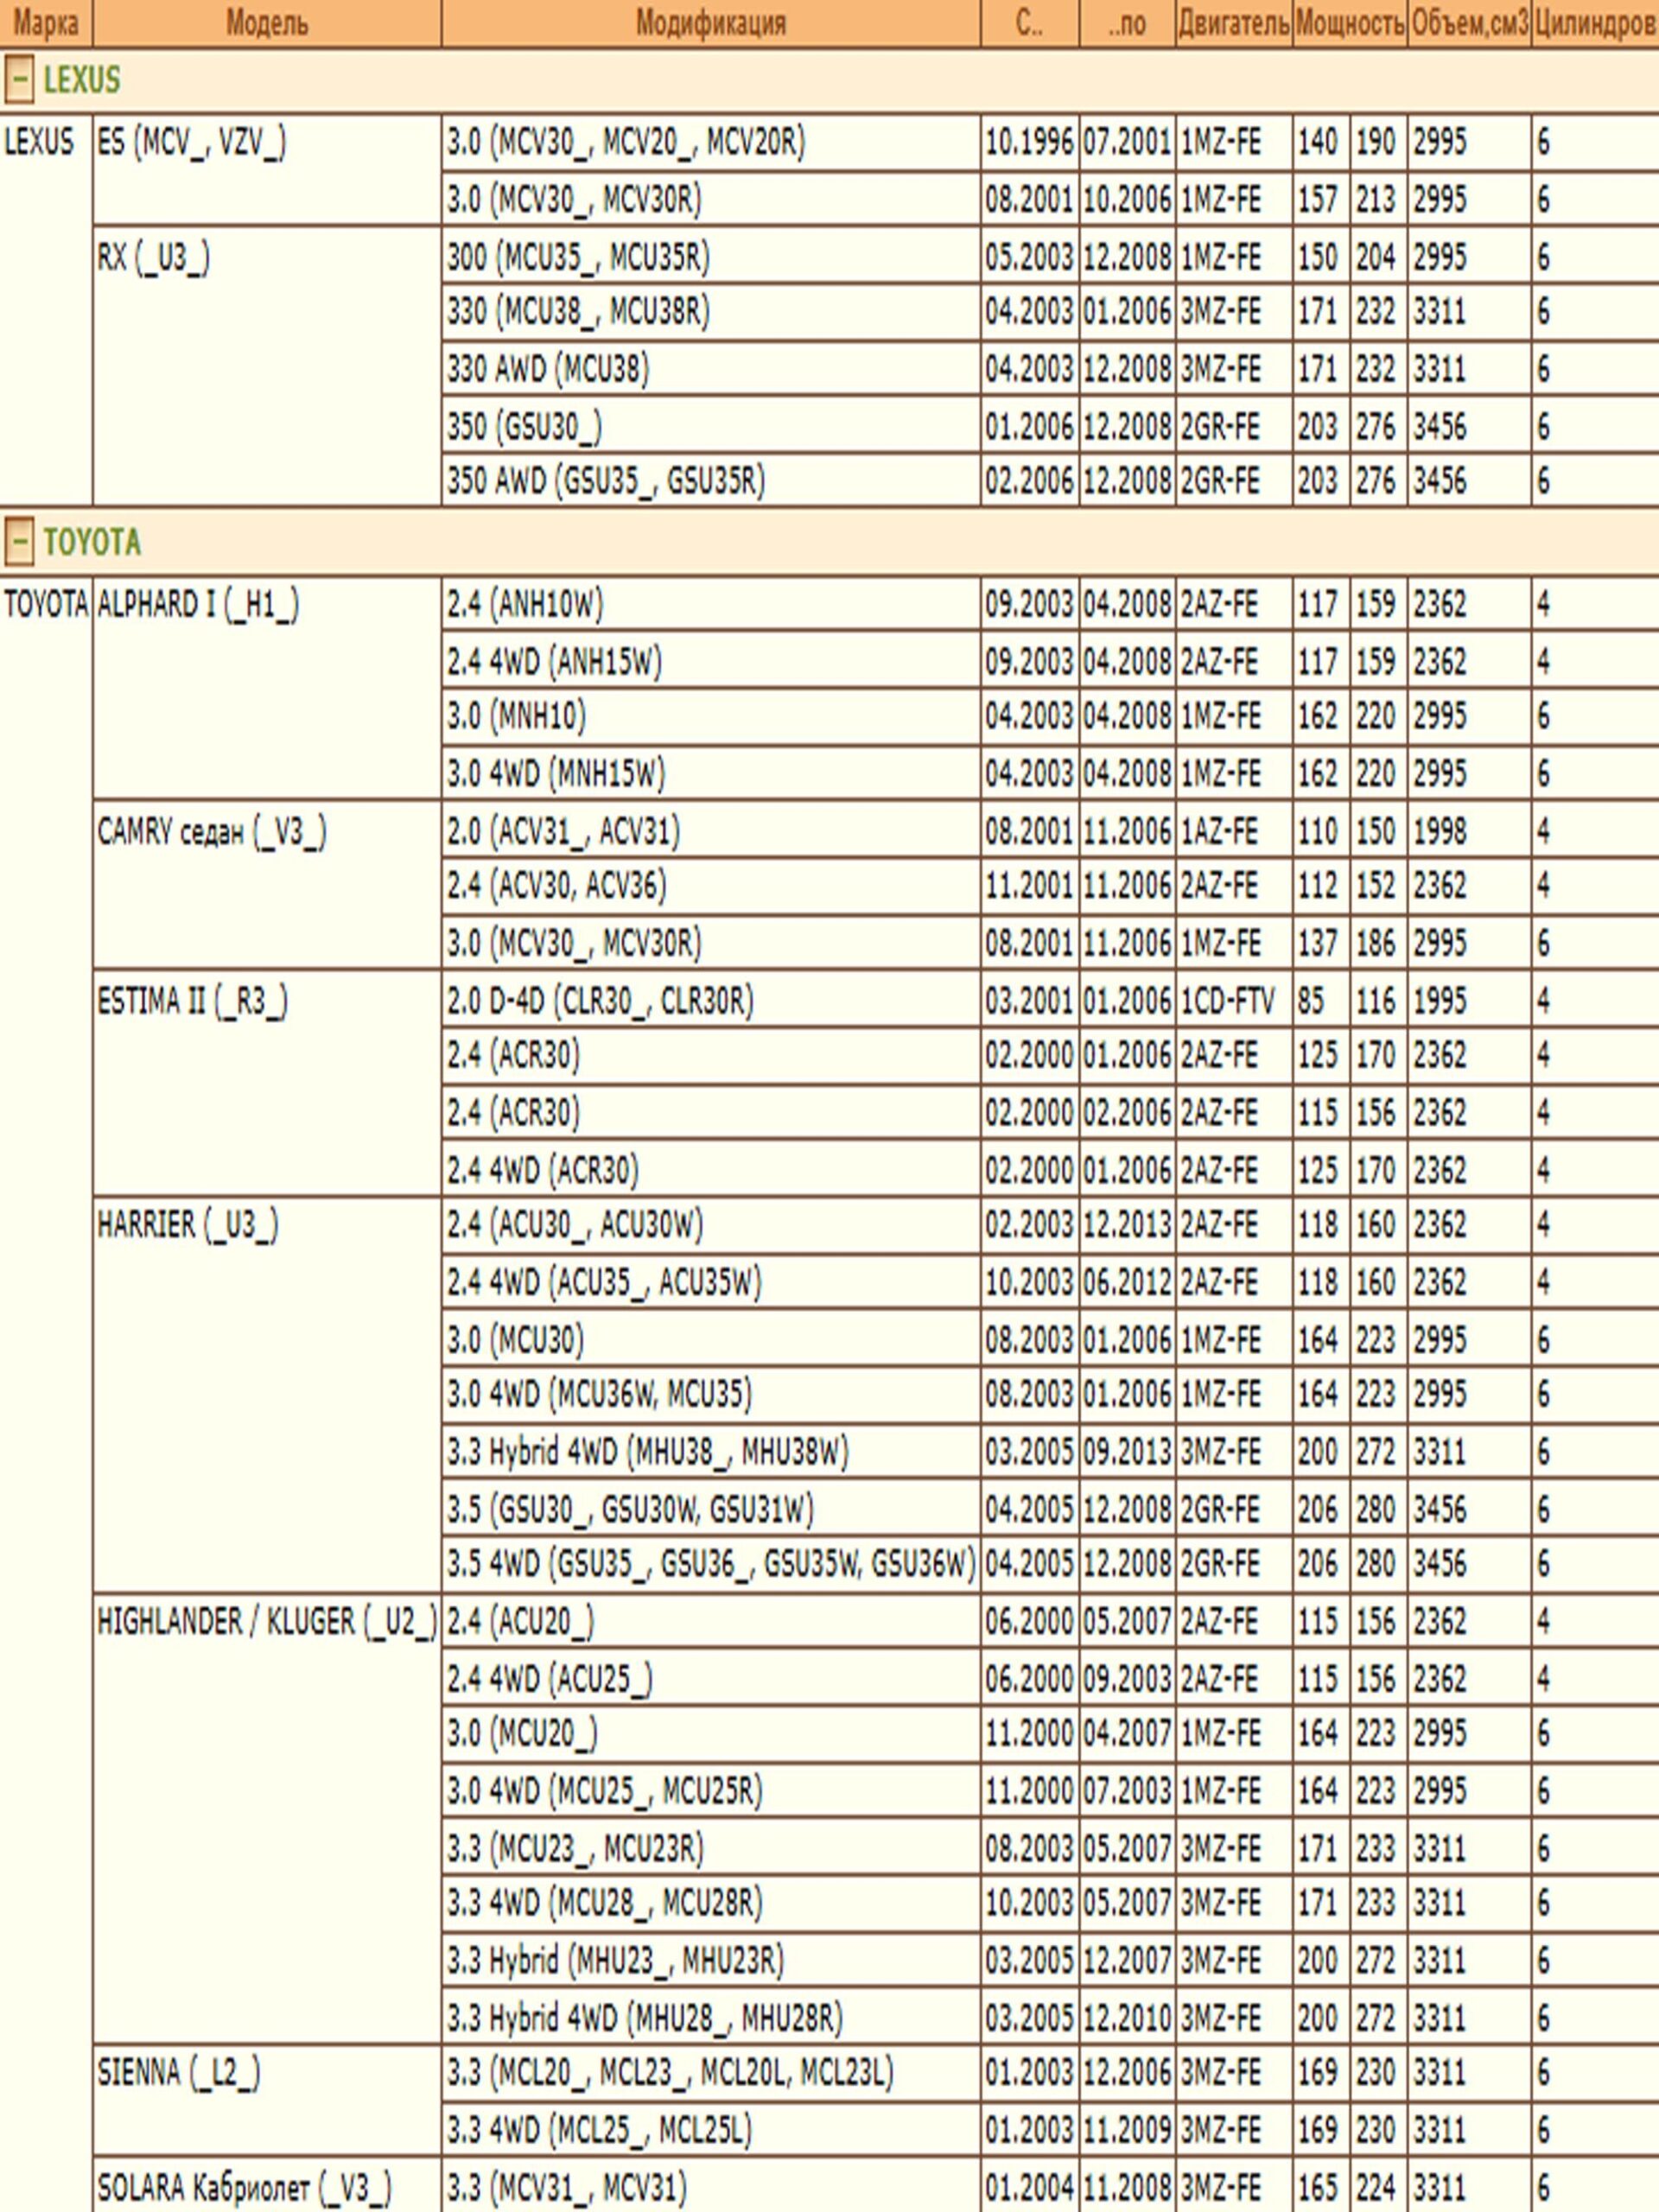Select HIGHLANDER / KLUGER (_U2_) model cell
The image size is (1659, 2212).
point(267,1818)
